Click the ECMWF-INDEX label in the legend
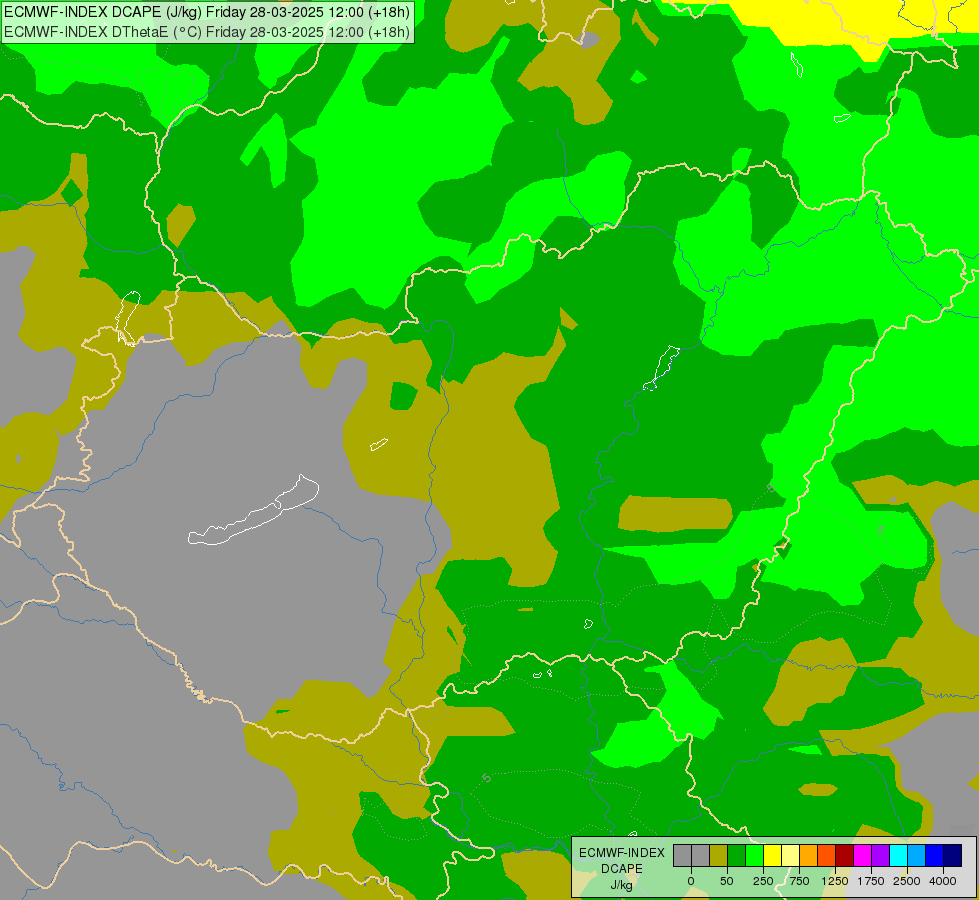Screen dimensions: 979x900 point(622,853)
